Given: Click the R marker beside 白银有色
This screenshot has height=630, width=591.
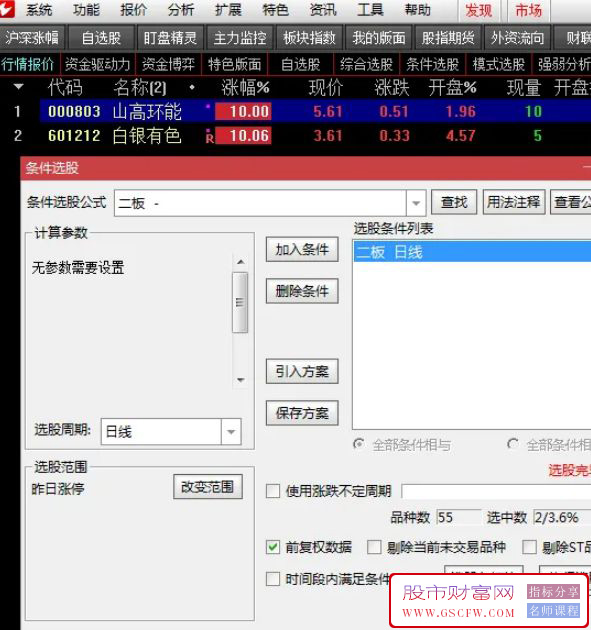Looking at the screenshot, I should point(209,137).
